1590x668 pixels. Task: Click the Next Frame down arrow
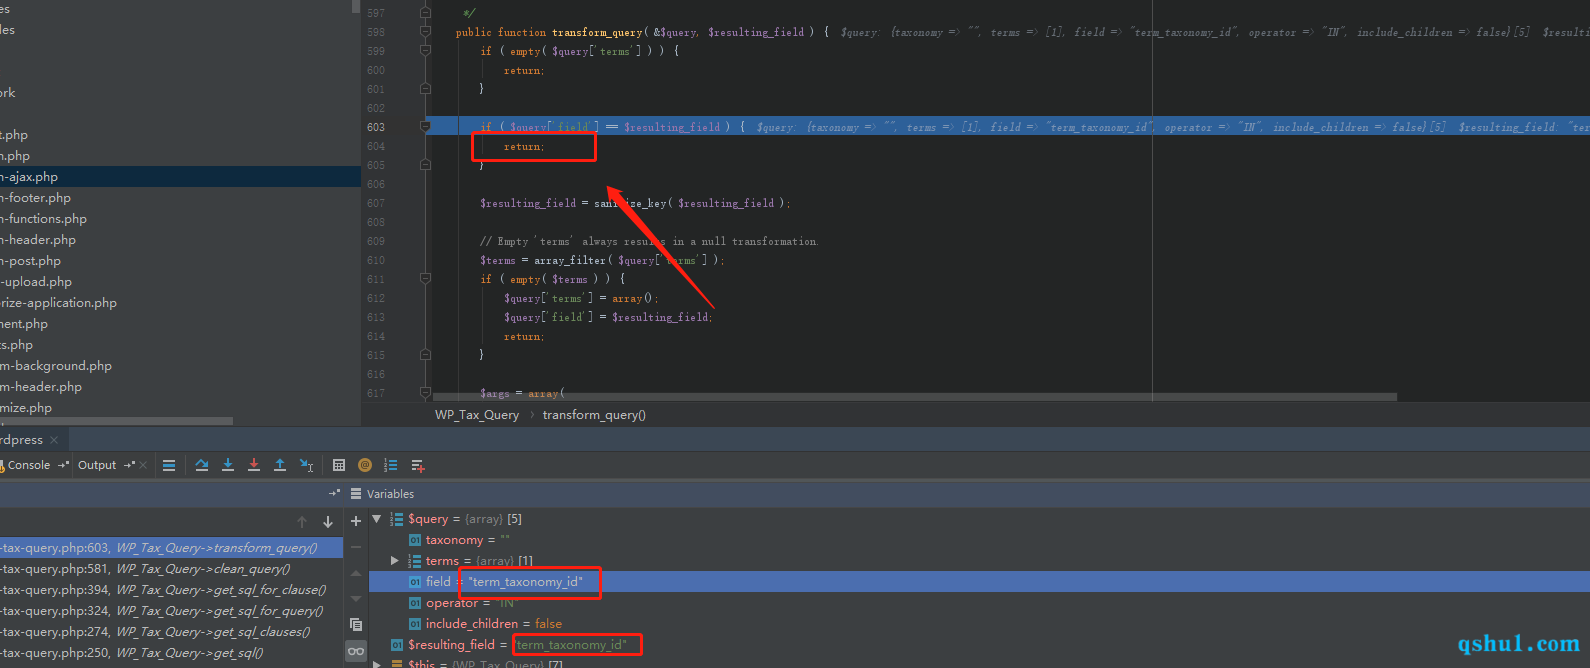pyautogui.click(x=327, y=522)
